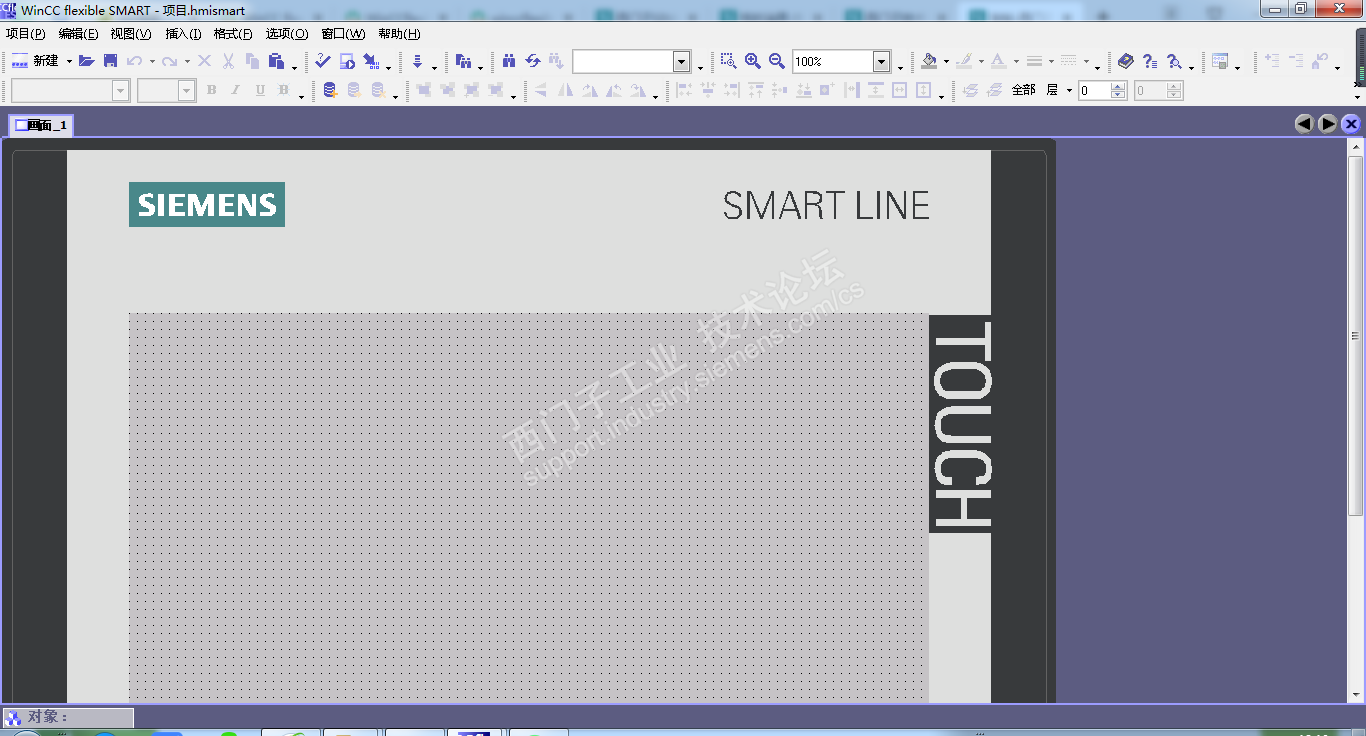
Task: Click the cut scissors icon
Action: pos(228,61)
